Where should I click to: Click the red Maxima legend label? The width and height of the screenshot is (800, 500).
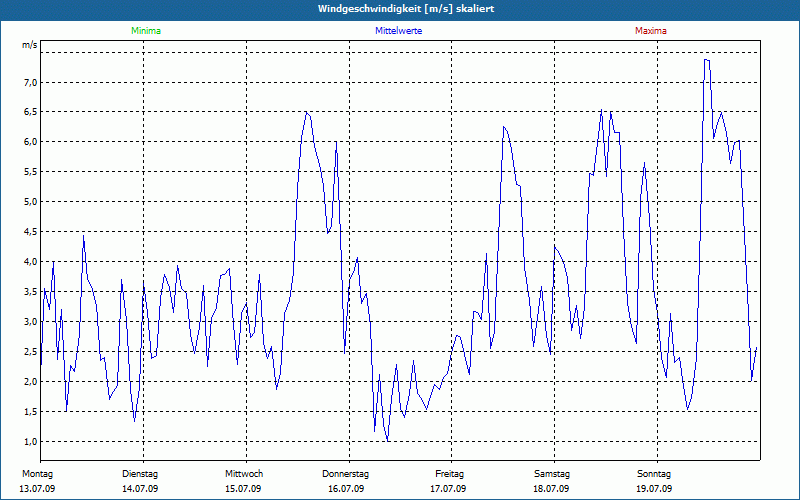pos(651,31)
